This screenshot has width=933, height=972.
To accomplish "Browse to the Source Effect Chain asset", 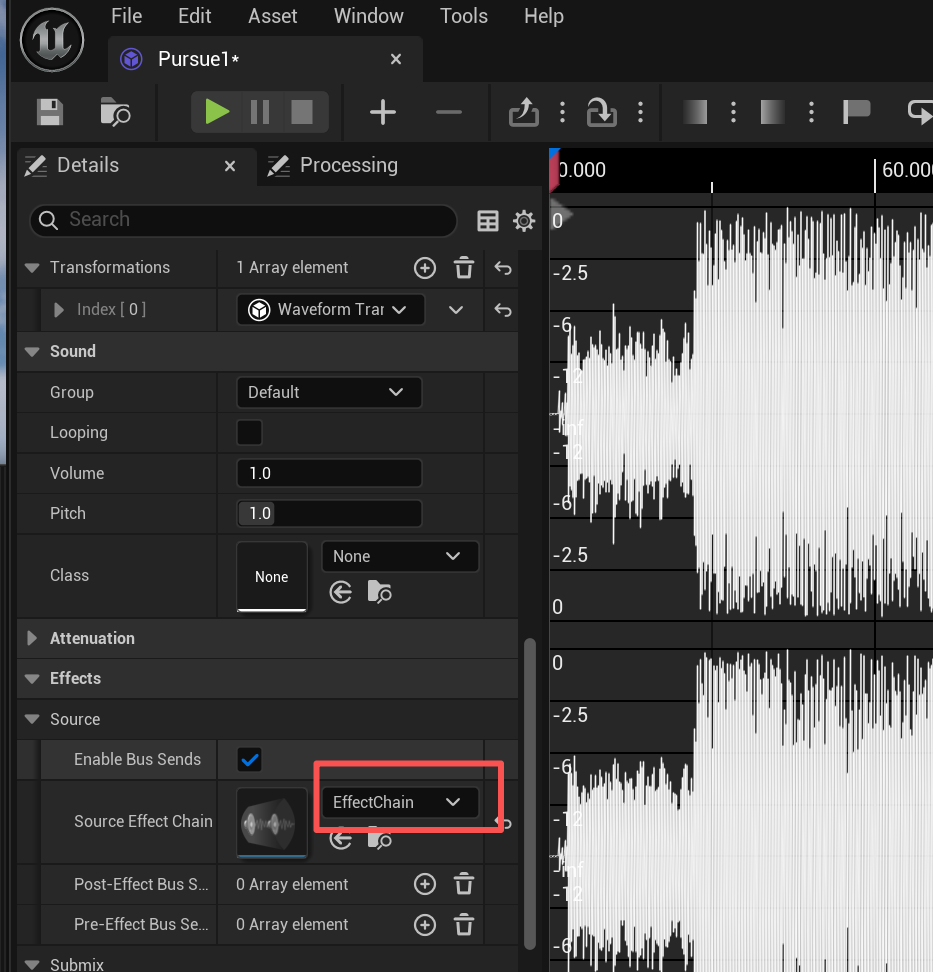I will [379, 840].
